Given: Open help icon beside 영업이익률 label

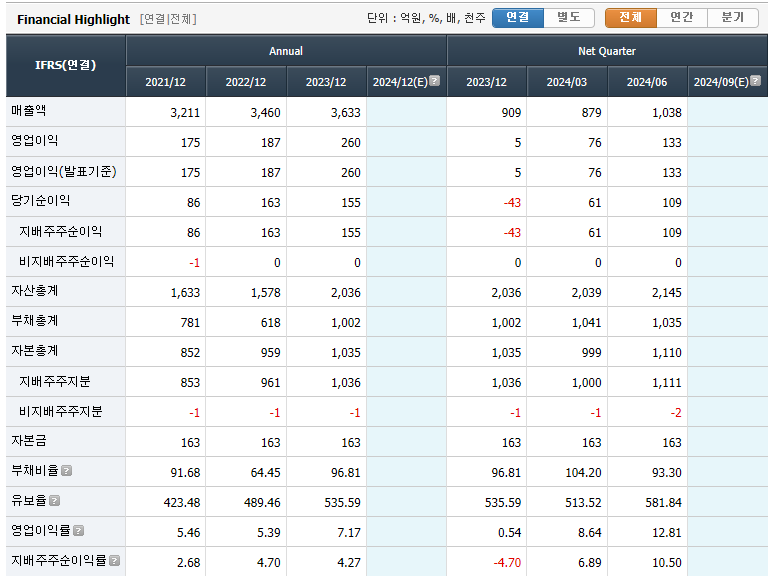Looking at the screenshot, I should coord(78,531).
